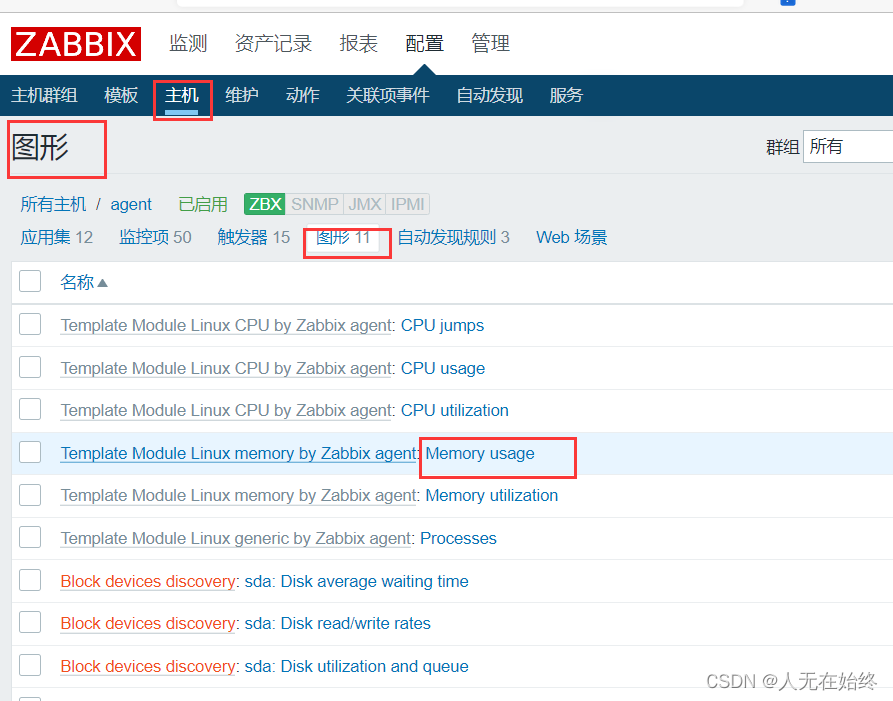Open Linux memory template link in Memory utilization row

pos(239,495)
